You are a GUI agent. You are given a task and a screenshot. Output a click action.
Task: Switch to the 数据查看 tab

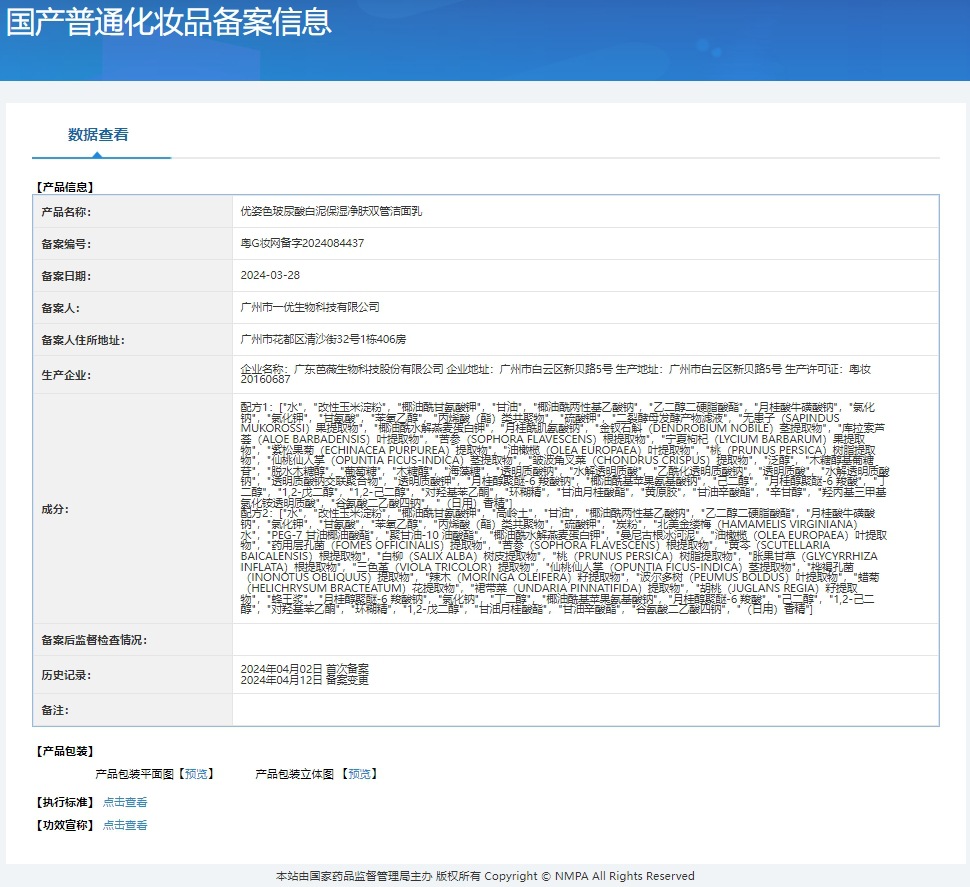(x=98, y=135)
